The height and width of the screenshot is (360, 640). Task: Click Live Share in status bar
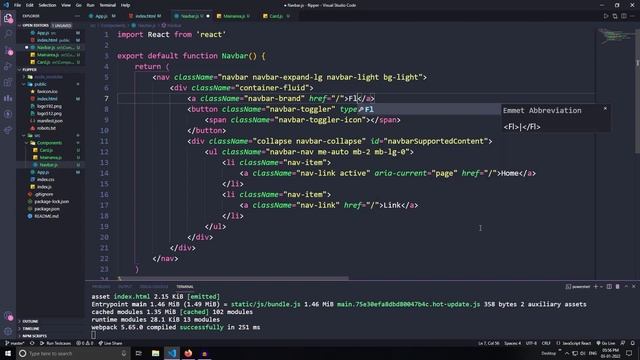pos(110,343)
